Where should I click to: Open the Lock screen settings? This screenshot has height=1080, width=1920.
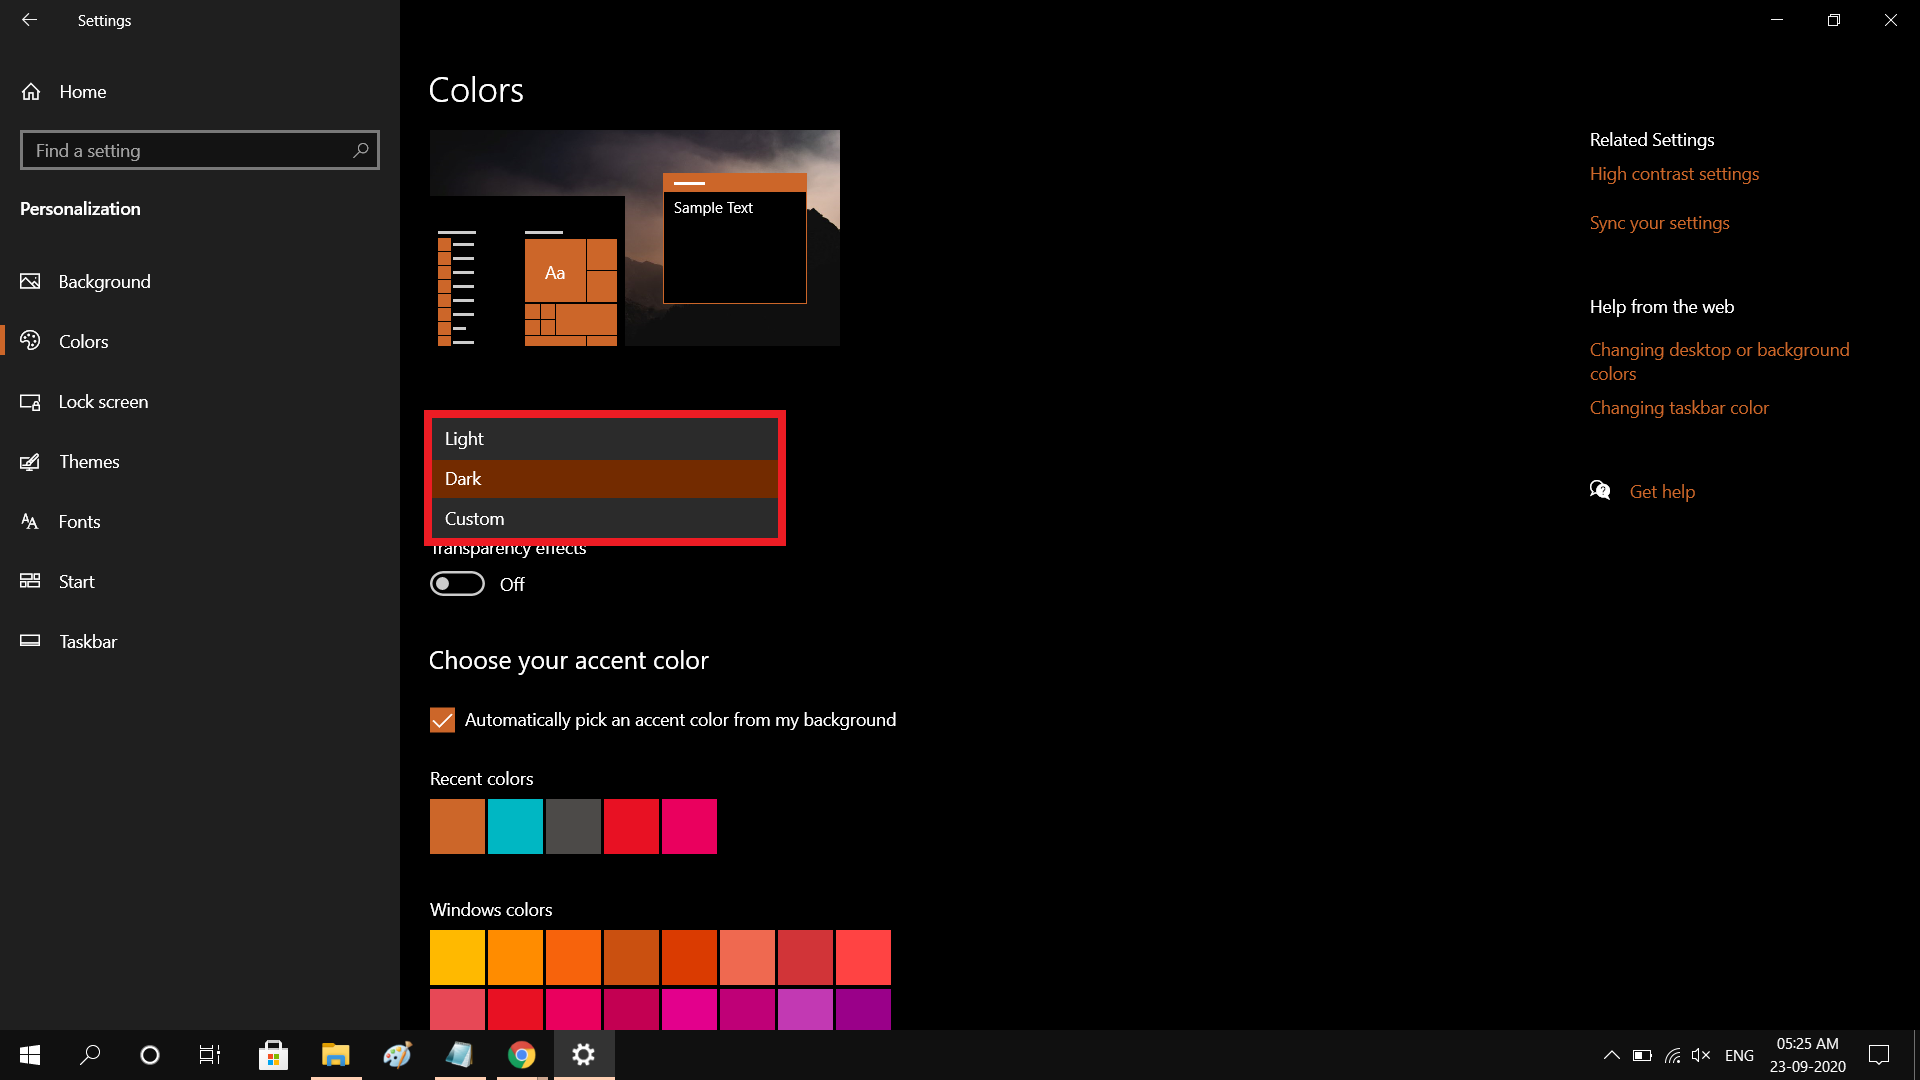[x=103, y=401]
